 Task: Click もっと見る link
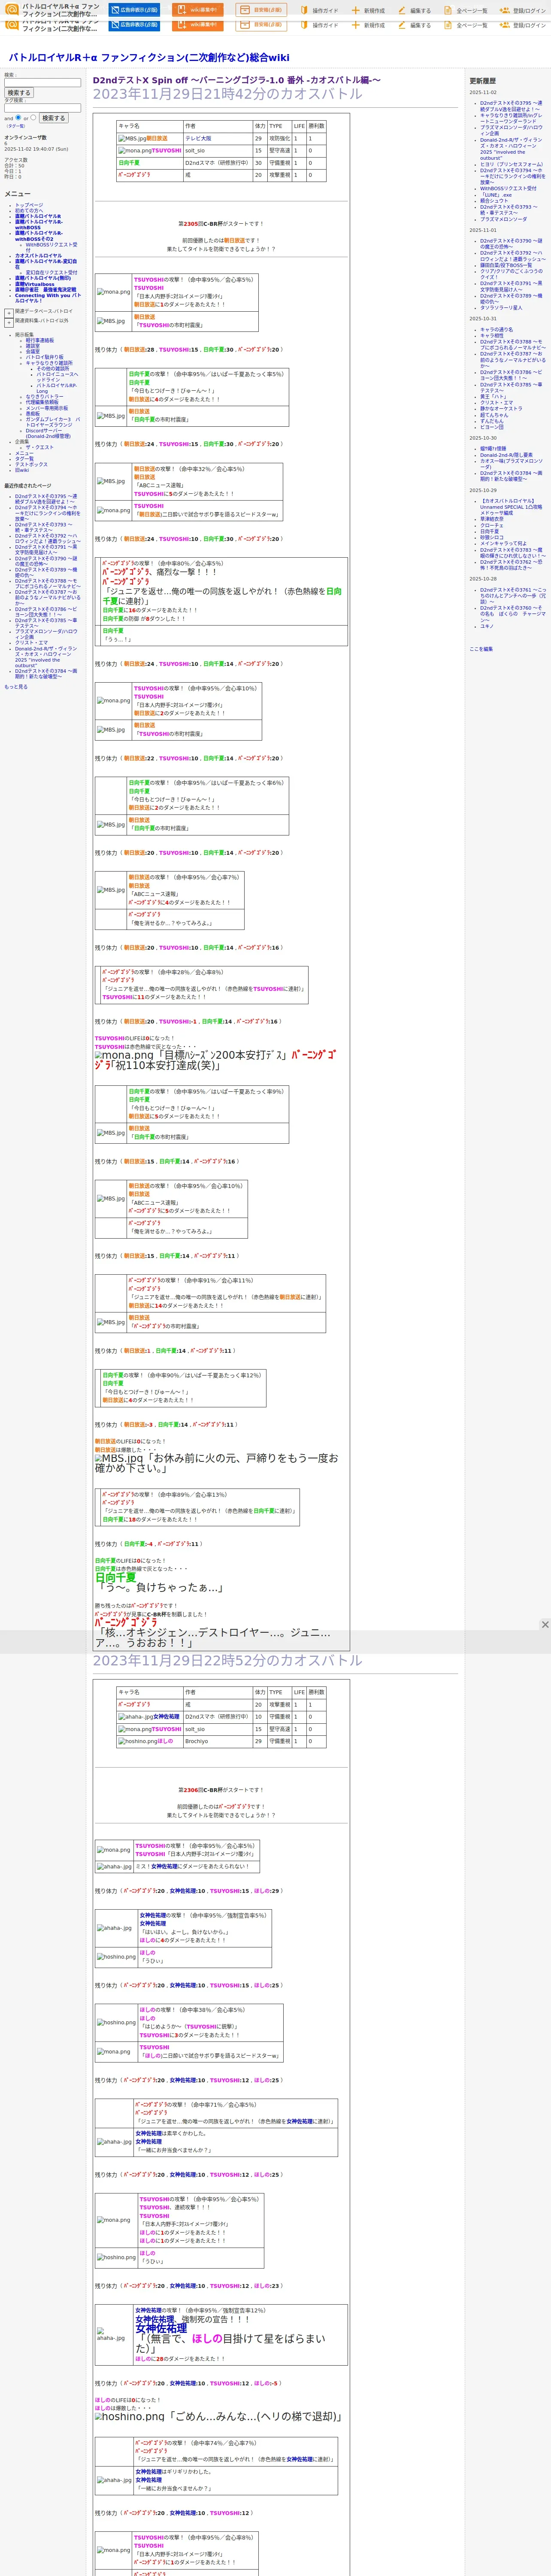coord(16,687)
